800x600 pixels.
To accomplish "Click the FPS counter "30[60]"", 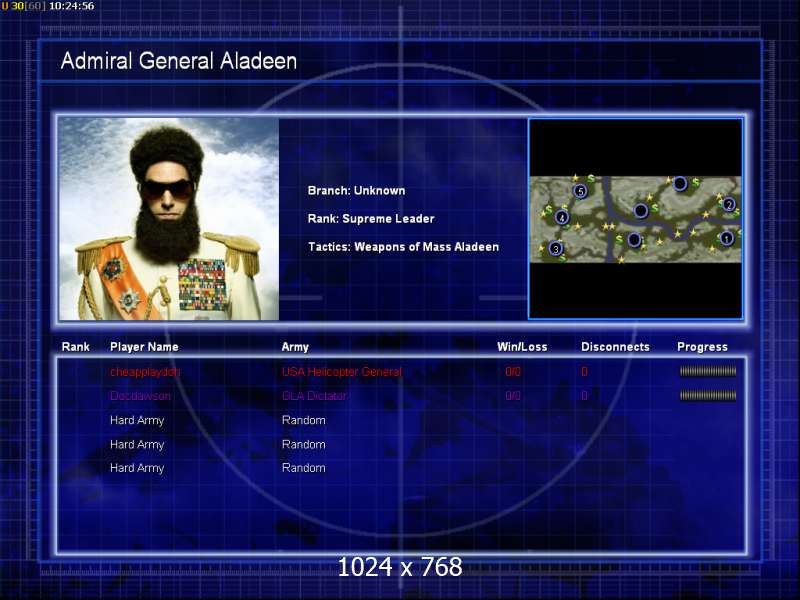I will [x=28, y=6].
